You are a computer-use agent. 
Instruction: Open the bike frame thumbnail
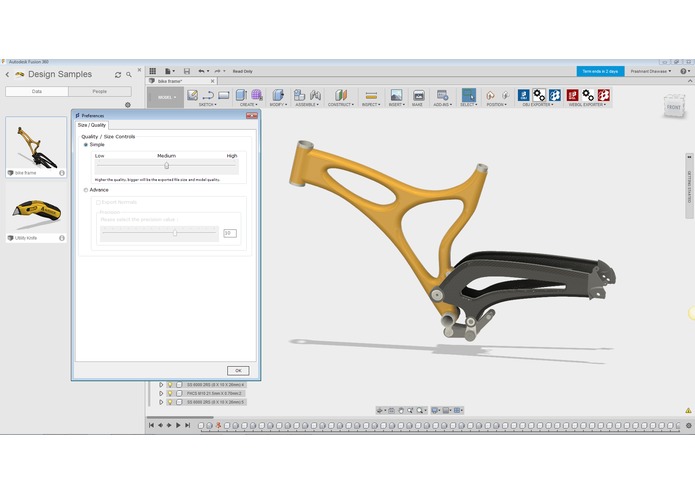[36, 147]
